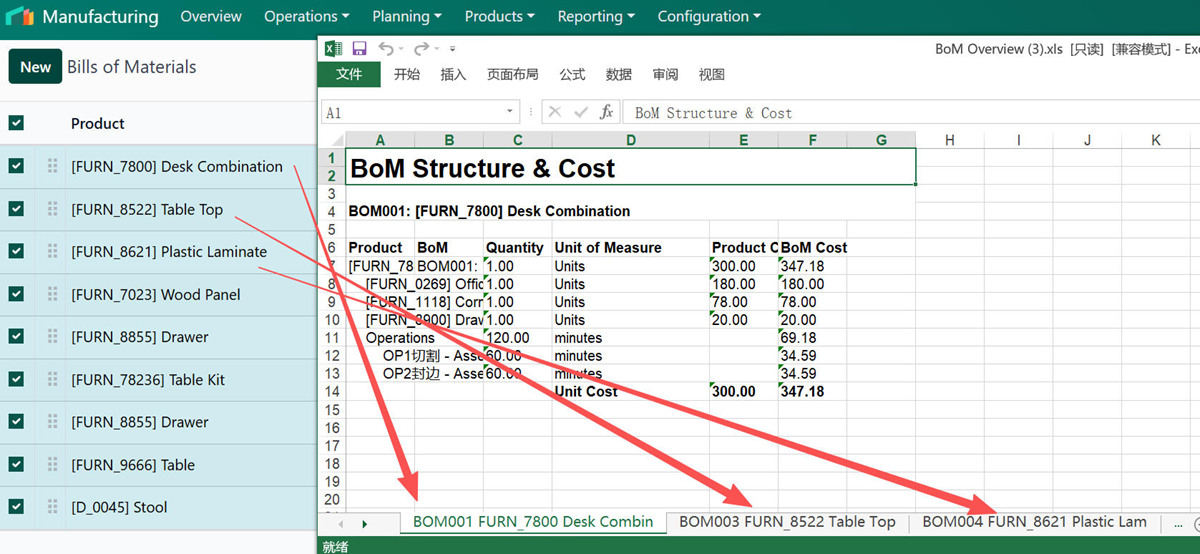
Task: Click the fx insert function icon
Action: click(606, 113)
